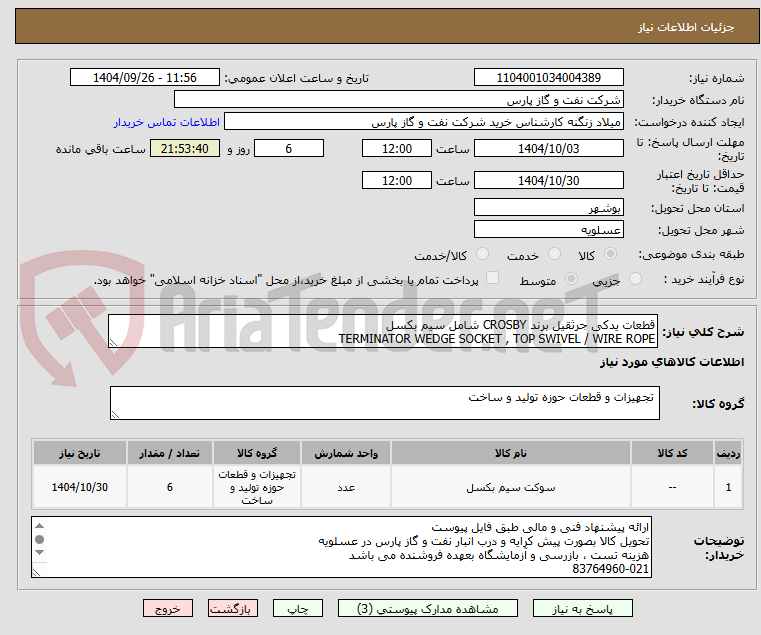Click the توضیحات خریدار notes textarea
Screen dimensions: 761x635
tap(341, 547)
